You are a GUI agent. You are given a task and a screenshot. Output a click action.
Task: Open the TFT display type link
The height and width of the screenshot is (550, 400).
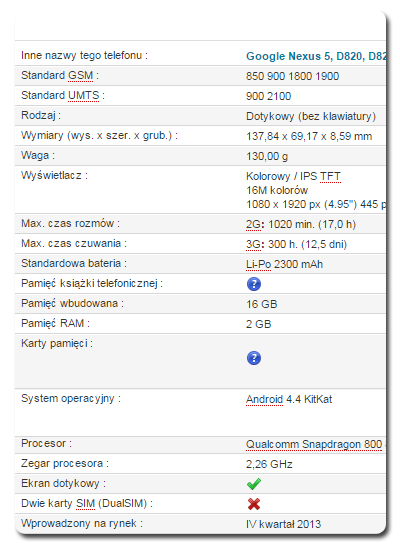coord(330,176)
